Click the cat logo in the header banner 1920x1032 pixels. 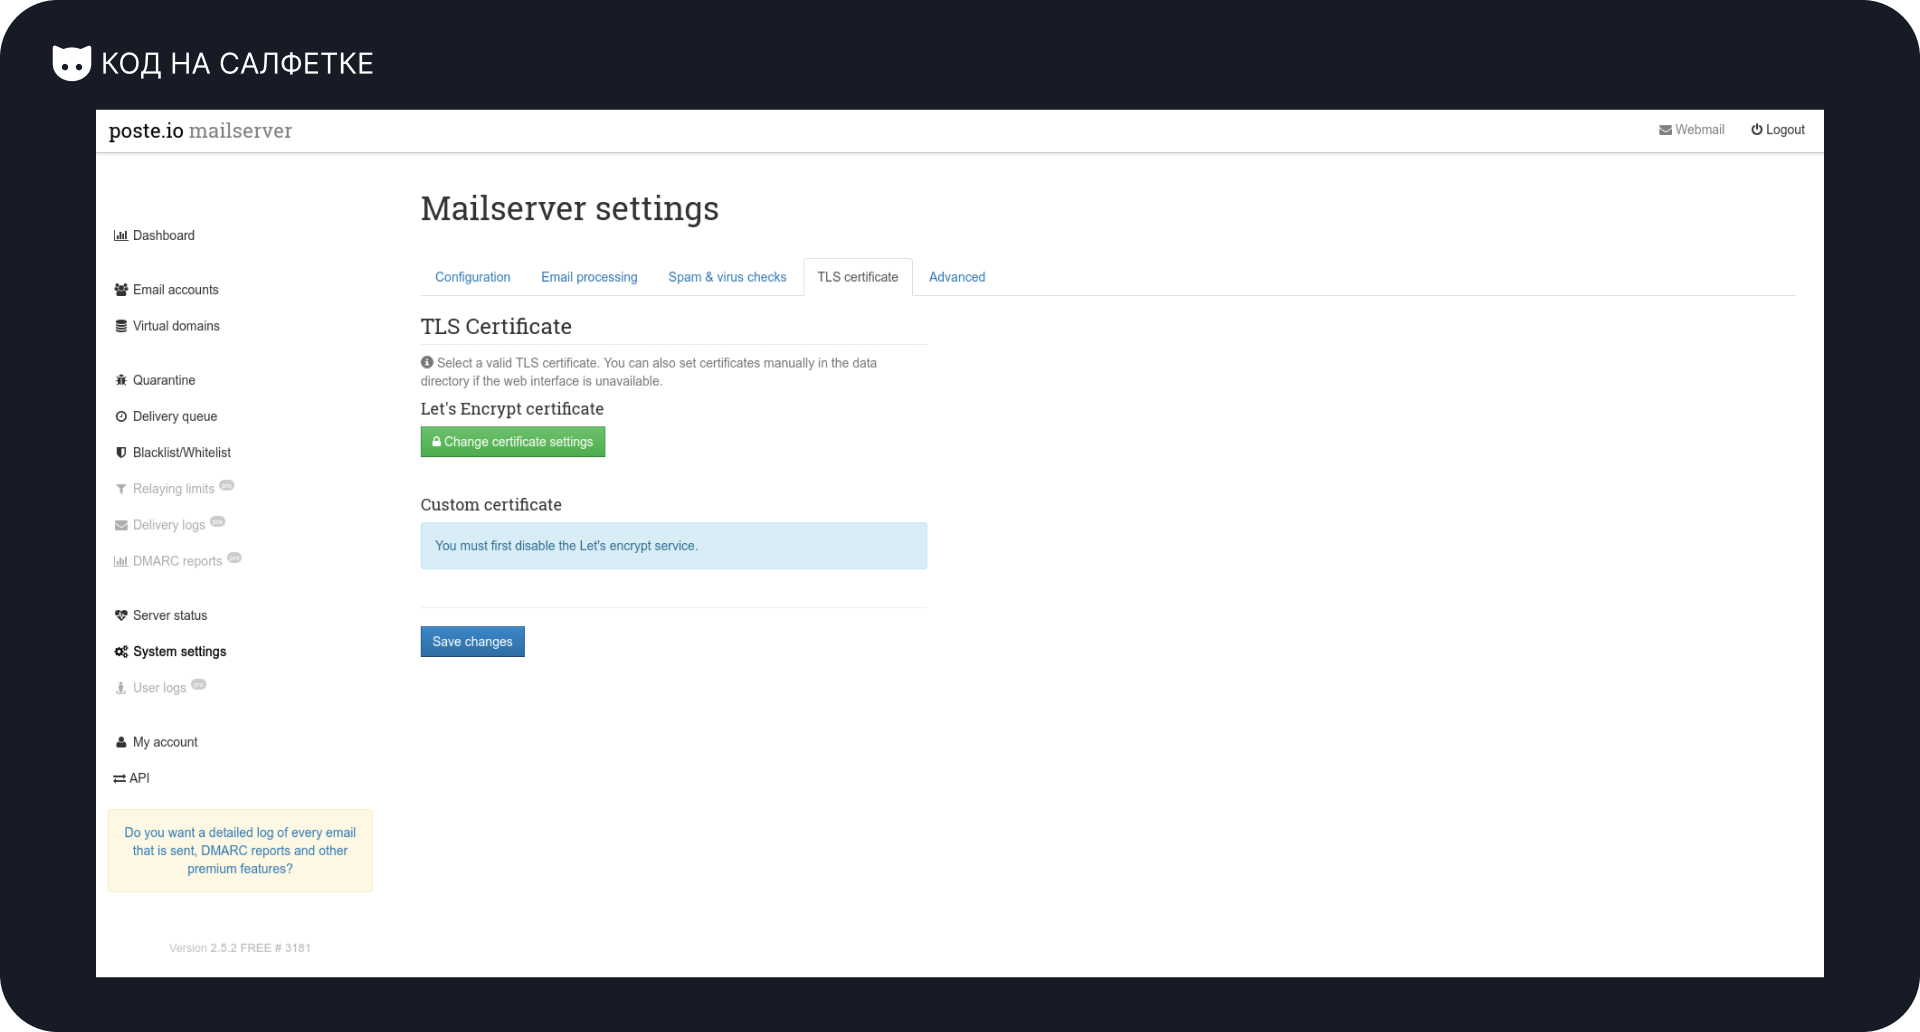72,63
